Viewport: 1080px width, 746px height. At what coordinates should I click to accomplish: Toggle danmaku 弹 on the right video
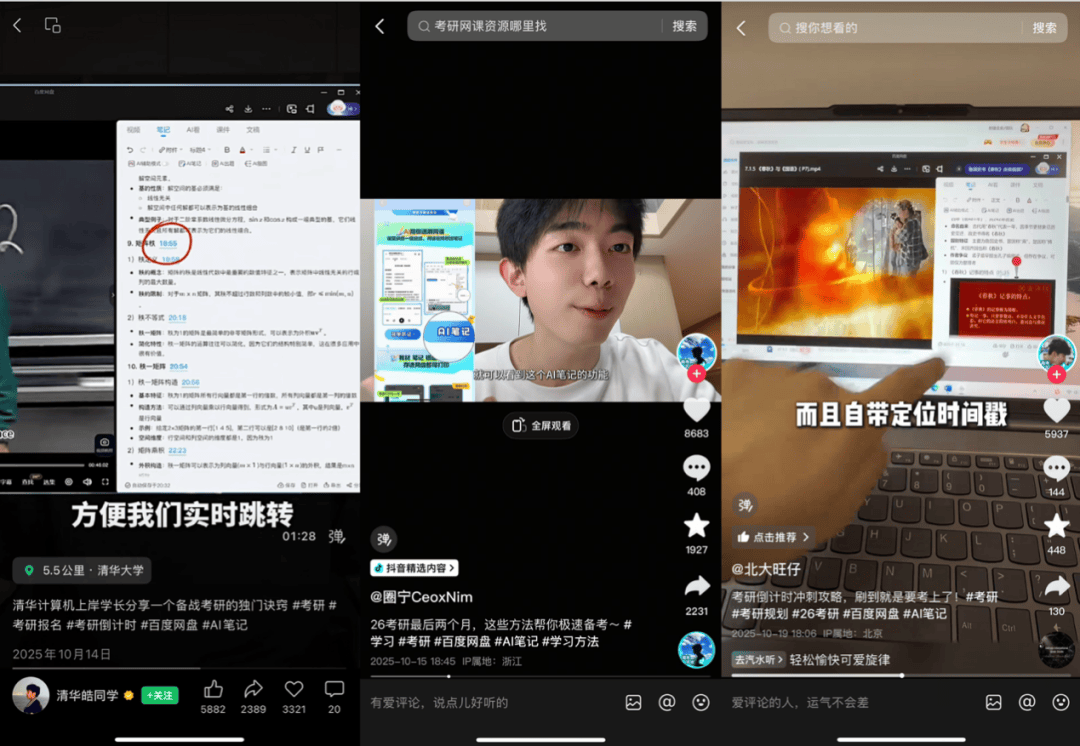(x=745, y=506)
